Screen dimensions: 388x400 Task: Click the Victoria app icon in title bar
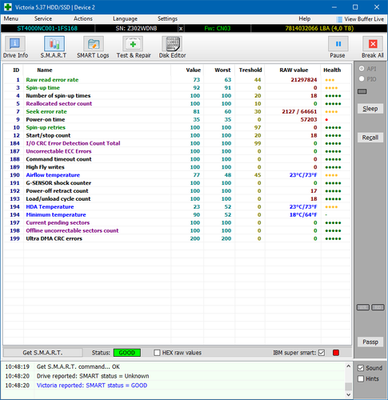[8, 7]
